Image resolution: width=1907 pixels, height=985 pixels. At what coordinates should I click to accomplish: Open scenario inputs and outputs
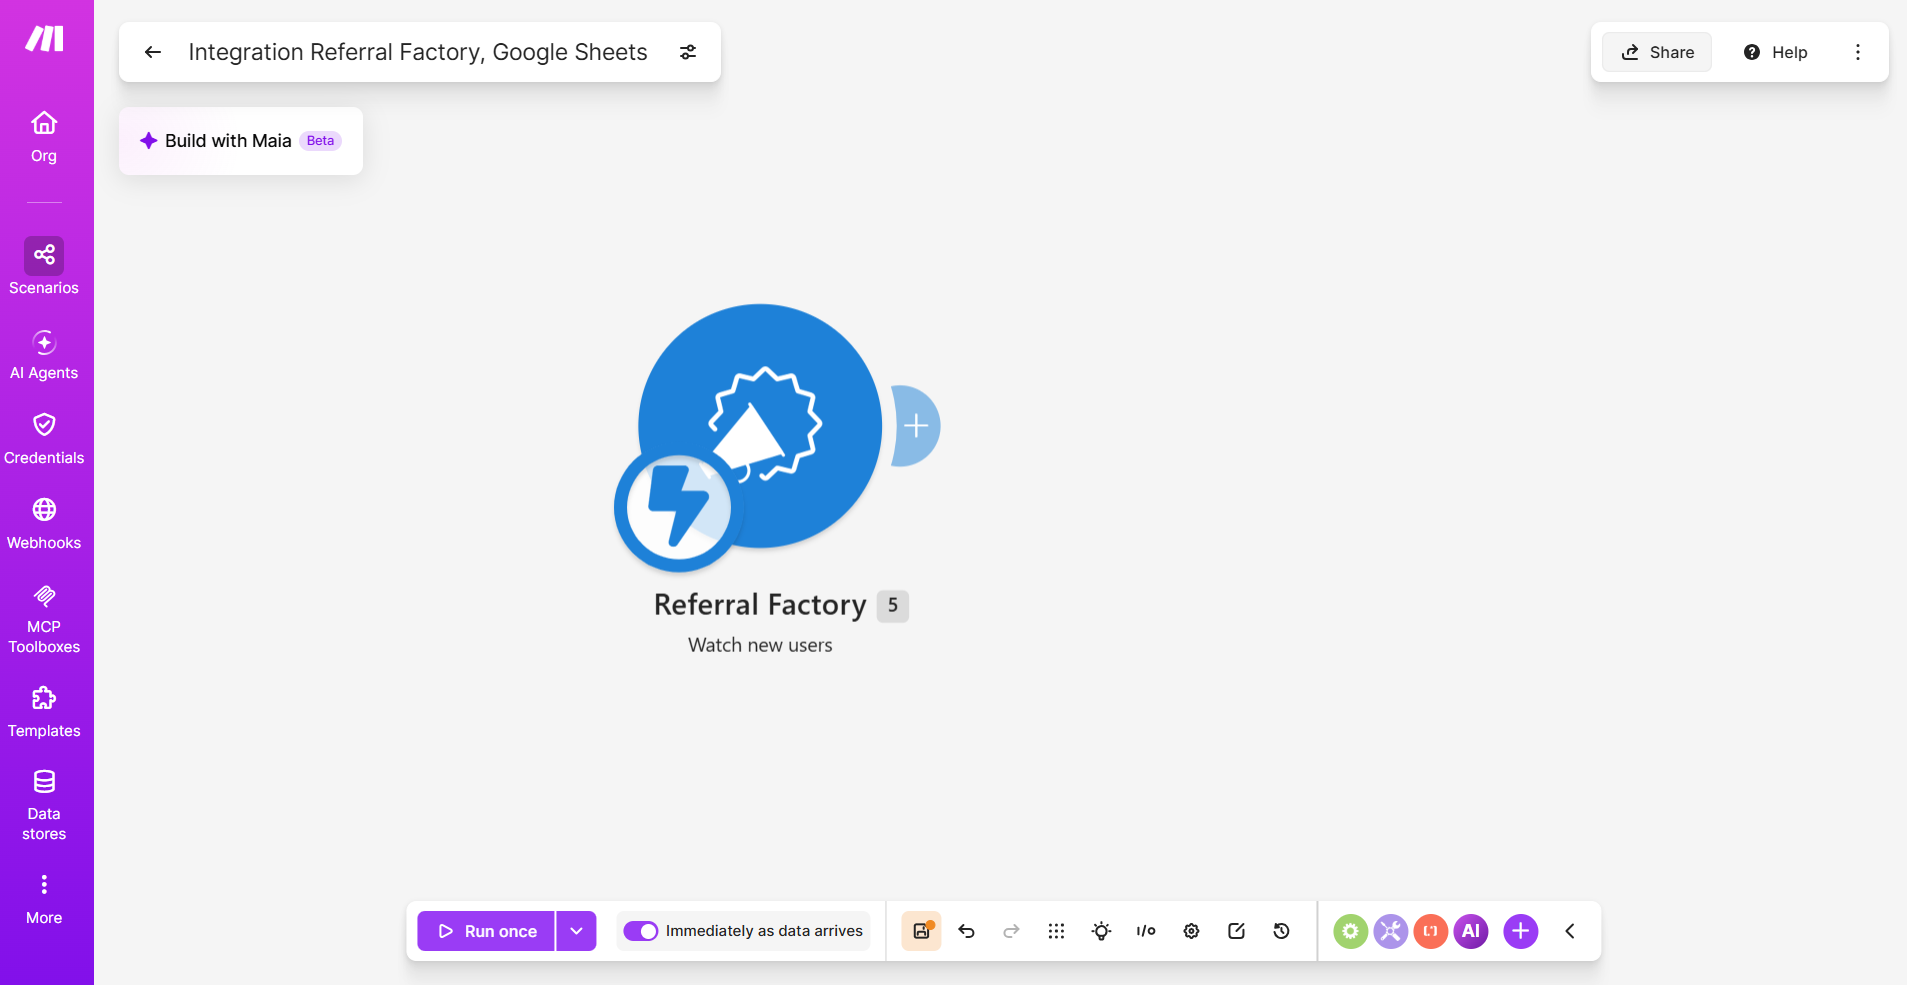1146,931
